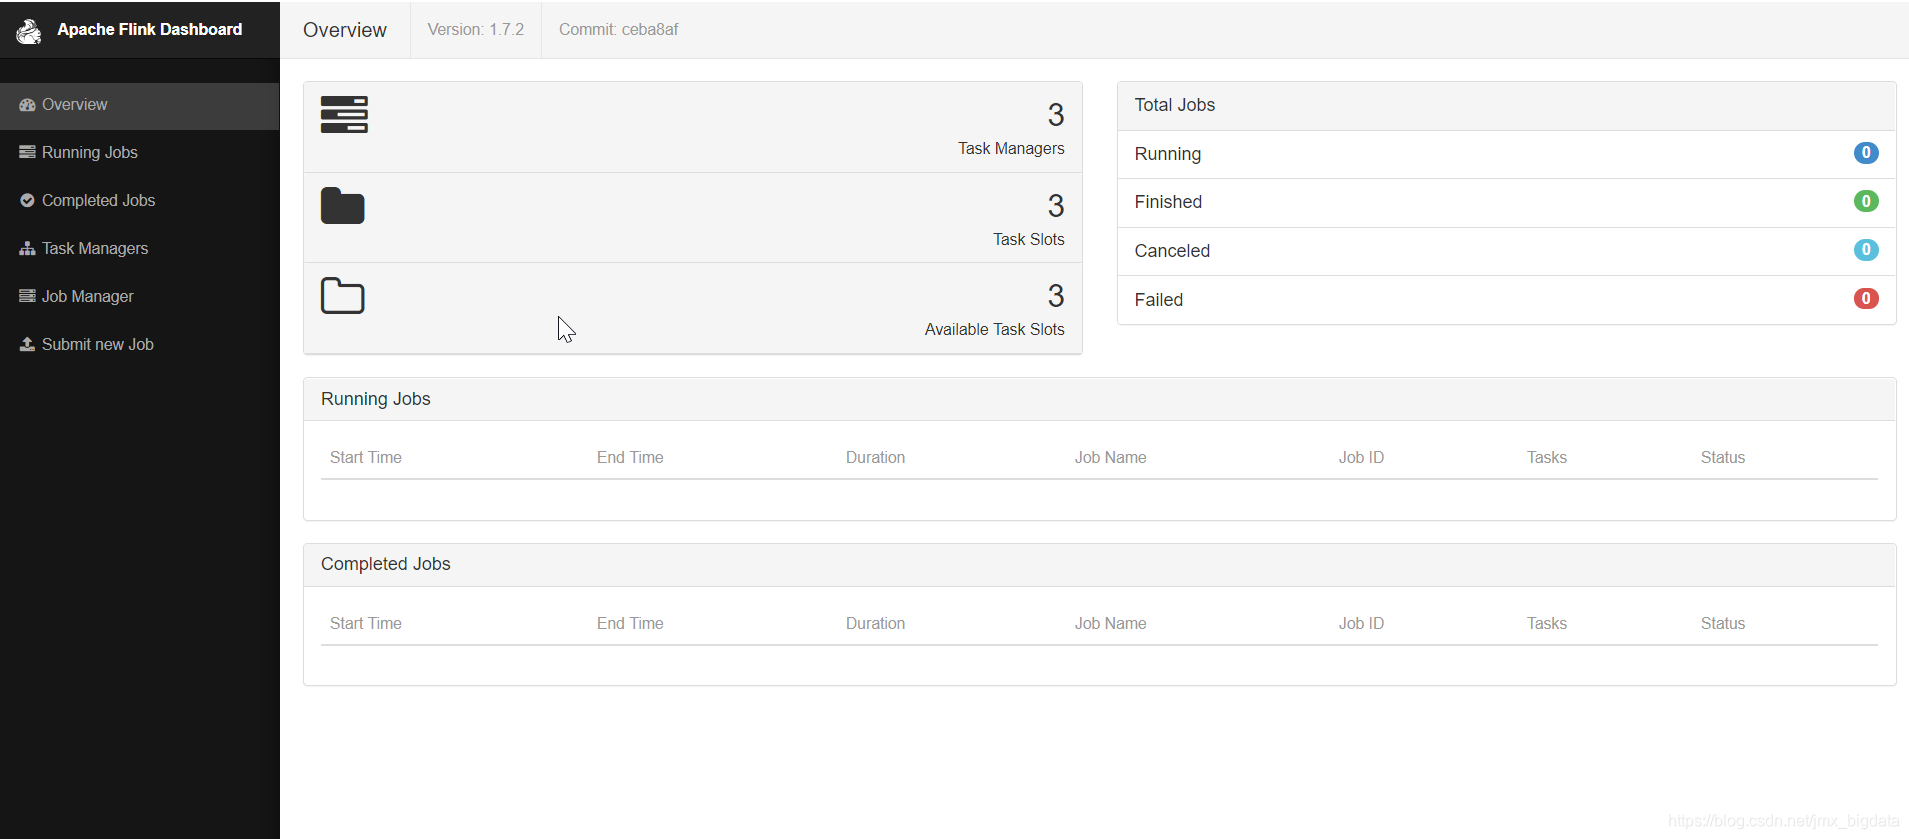This screenshot has width=1909, height=839.
Task: Click the Canceled row in Total Jobs
Action: point(1506,252)
